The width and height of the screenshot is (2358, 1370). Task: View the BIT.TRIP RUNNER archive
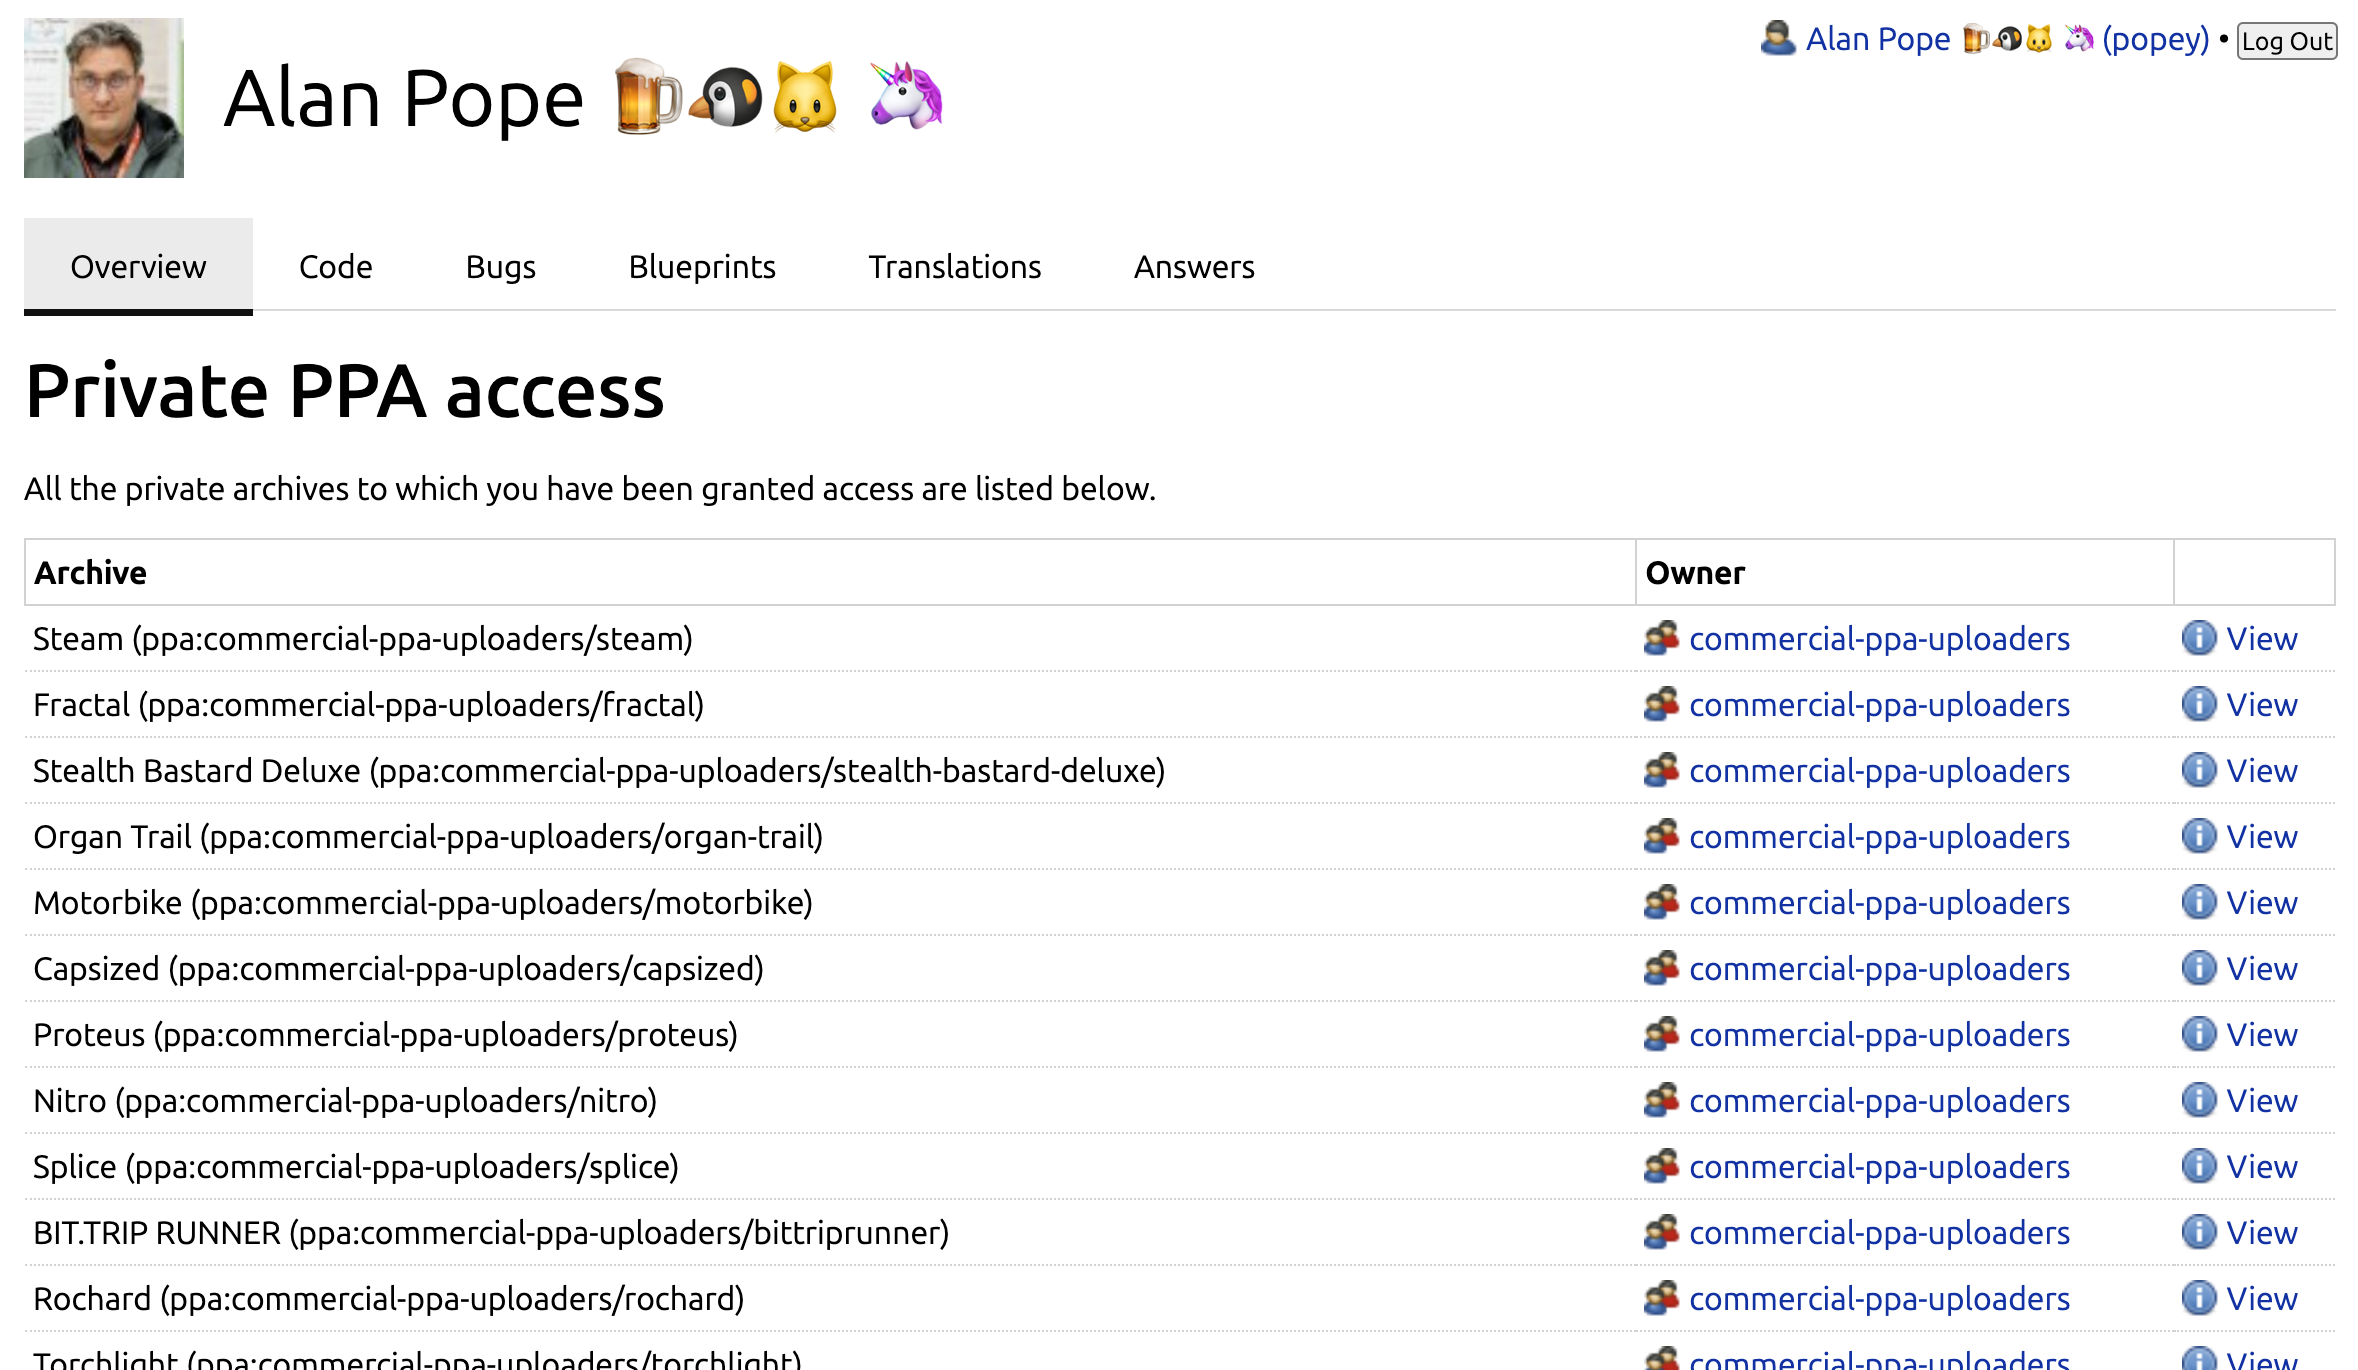click(2261, 1232)
